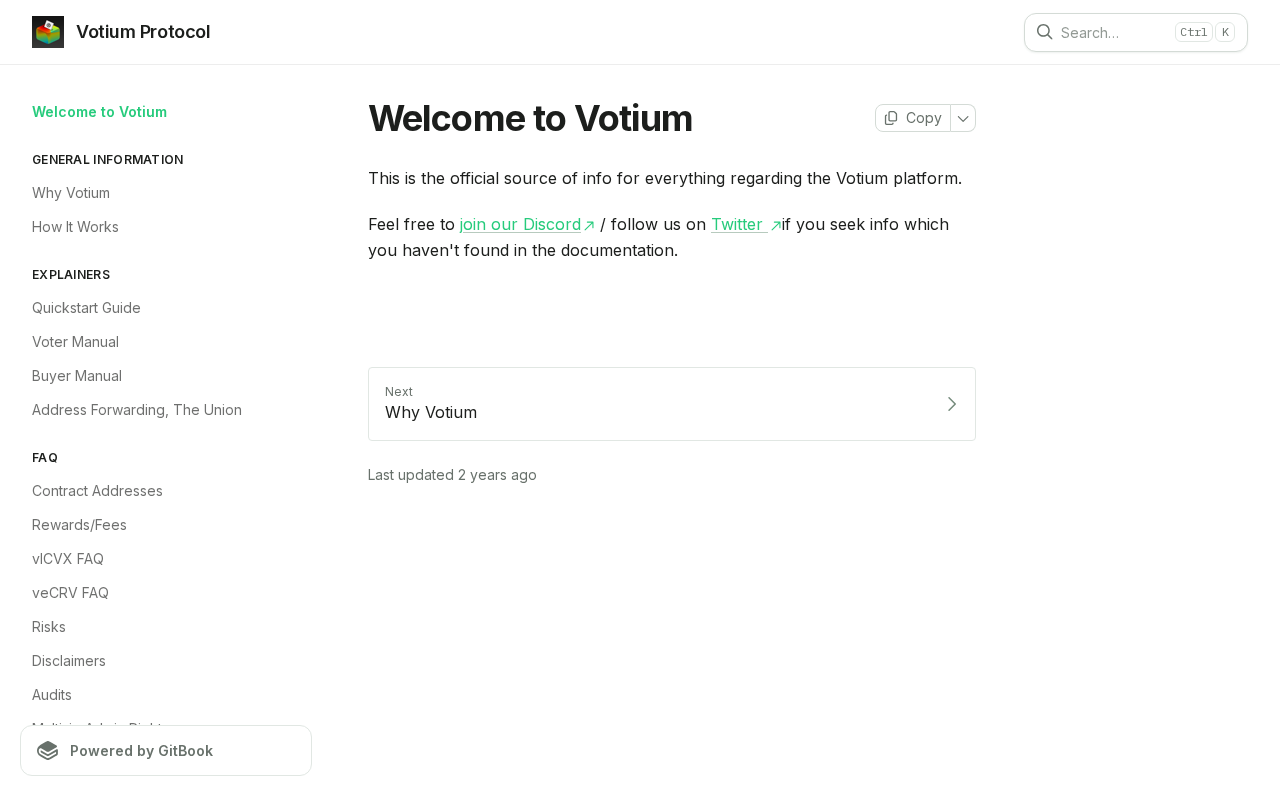Click the Votium Protocol logo icon
Image resolution: width=1280 pixels, height=800 pixels.
(48, 32)
